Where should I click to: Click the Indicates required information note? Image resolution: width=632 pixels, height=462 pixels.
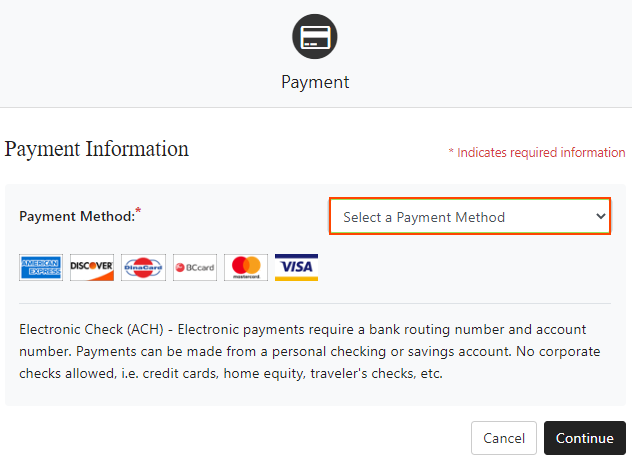541,153
